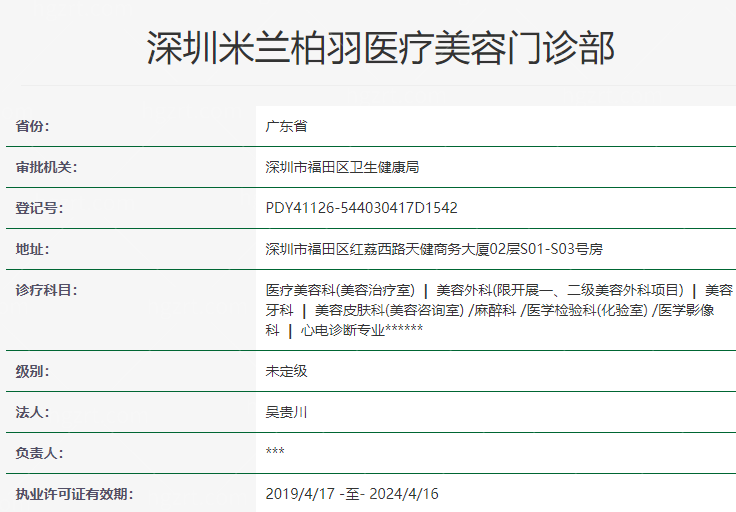Image resolution: width=736 pixels, height=512 pixels.
Task: Click the 地址 field label
Action: tap(32, 249)
